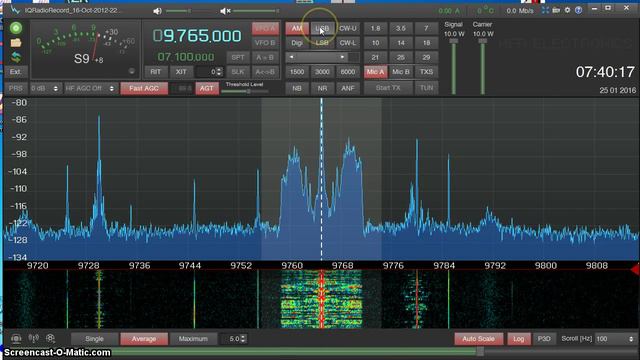The image size is (640, 360).
Task: Switch to Maximum spectrum mode
Action: [x=193, y=339]
